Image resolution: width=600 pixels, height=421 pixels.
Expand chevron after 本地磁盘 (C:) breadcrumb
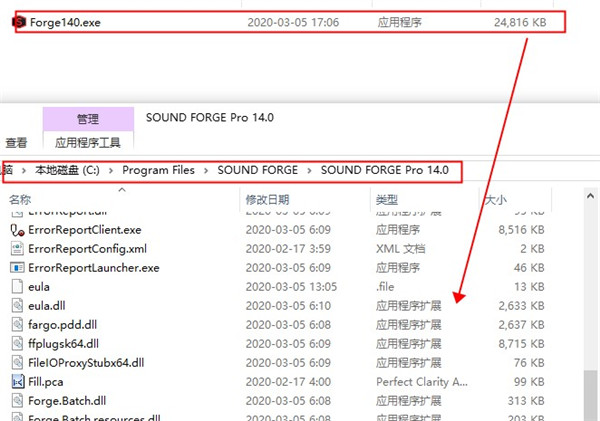click(x=111, y=170)
